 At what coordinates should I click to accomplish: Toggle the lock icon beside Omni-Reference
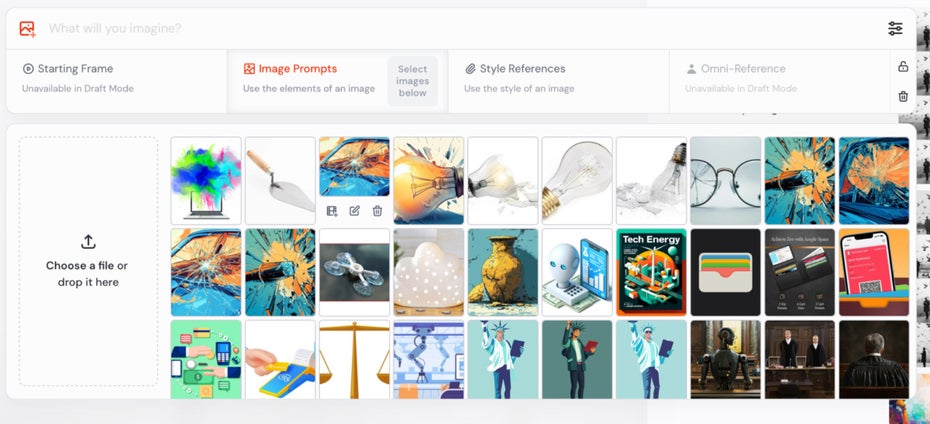pos(903,66)
